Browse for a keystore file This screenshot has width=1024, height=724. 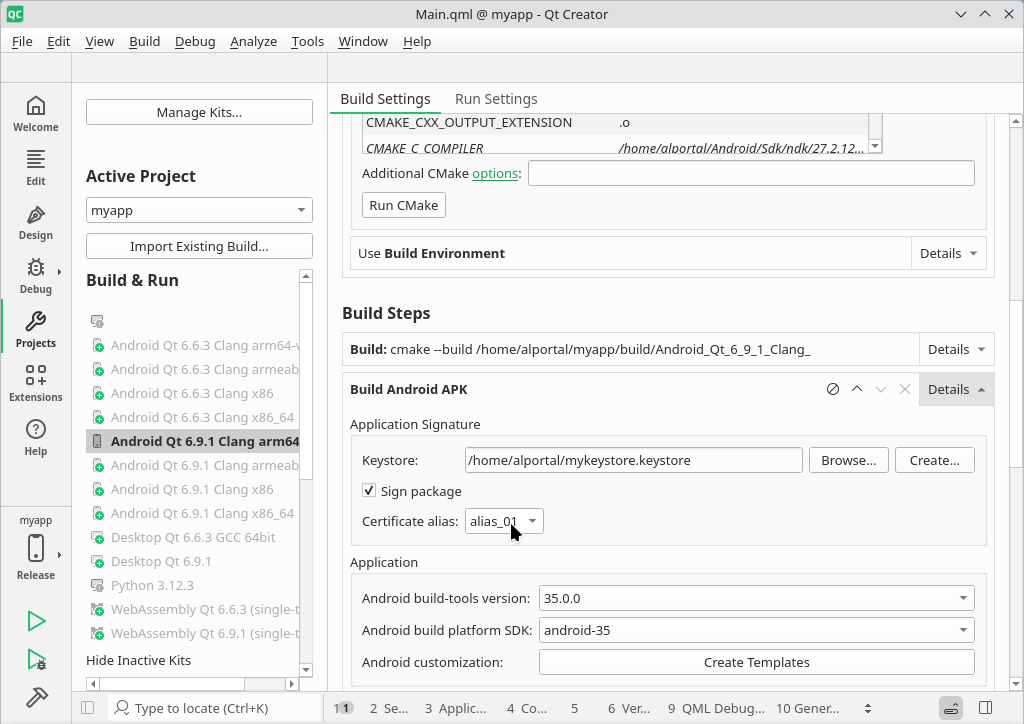(x=848, y=460)
